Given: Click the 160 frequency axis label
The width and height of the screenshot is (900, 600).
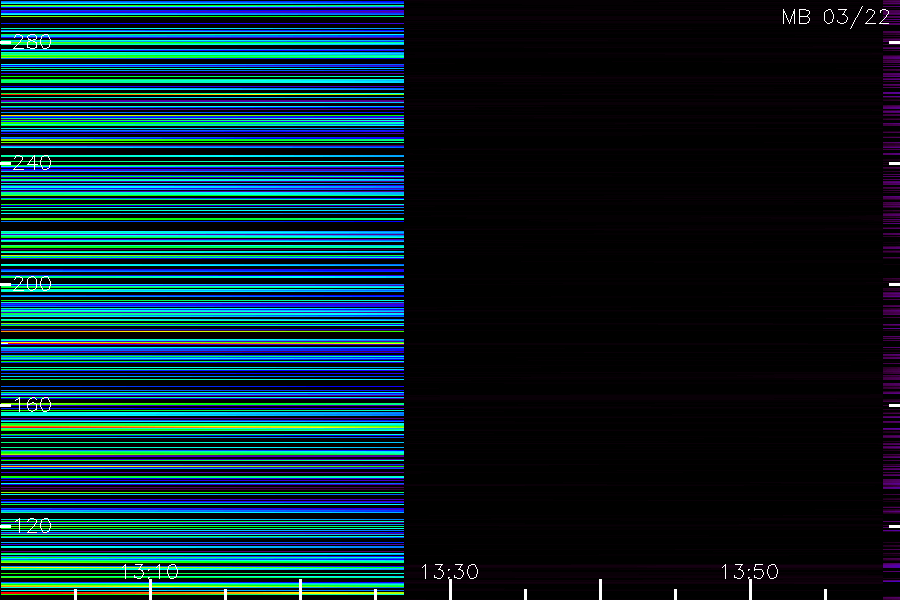Looking at the screenshot, I should [x=32, y=405].
